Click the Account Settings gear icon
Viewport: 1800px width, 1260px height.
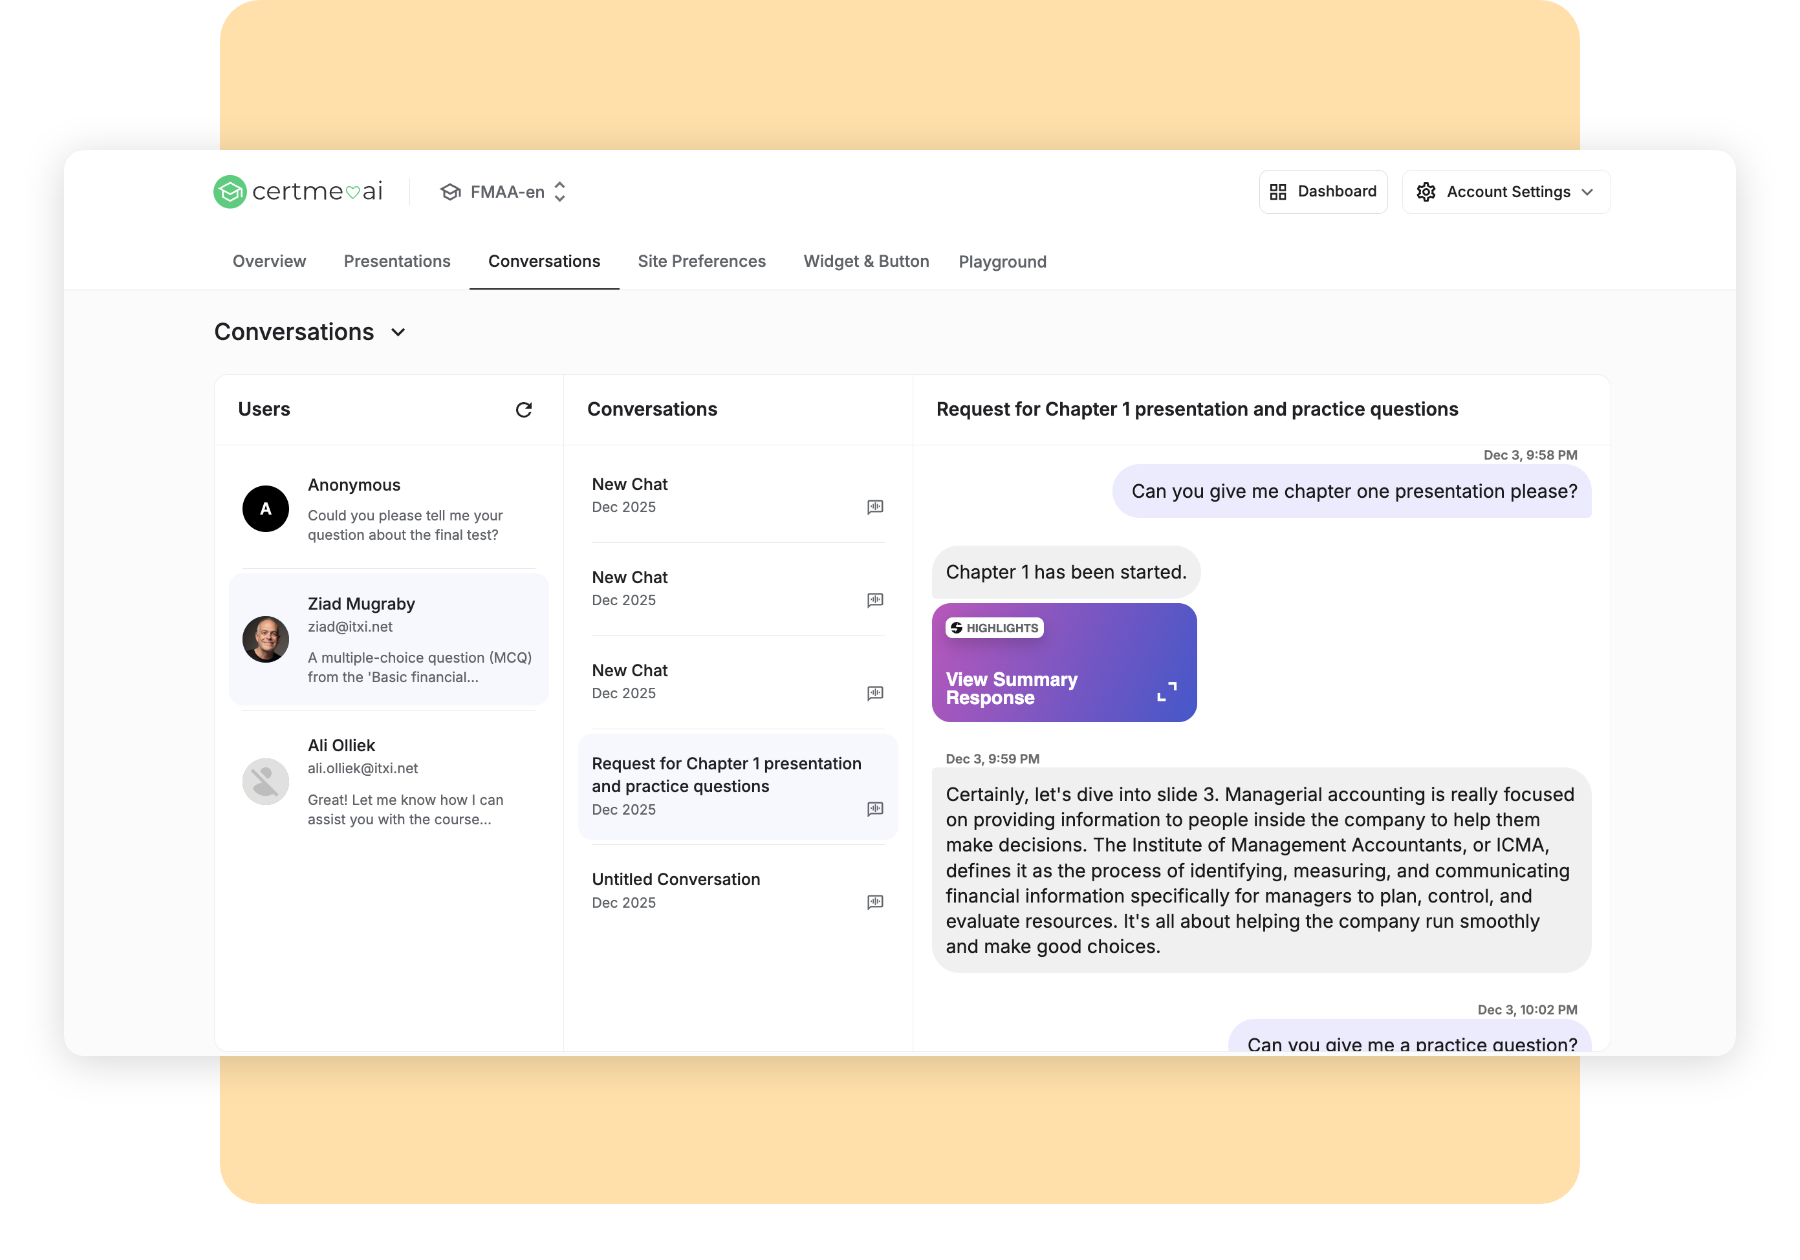(x=1426, y=192)
